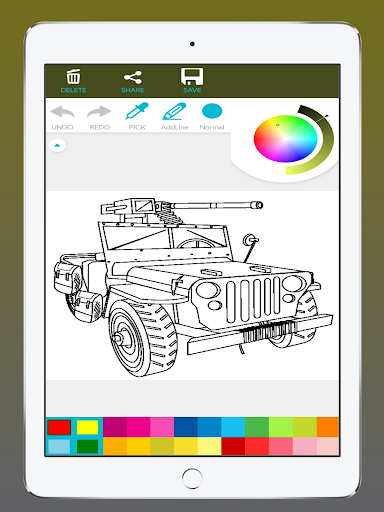Save the drawing with the floppy disk icon
Image resolution: width=384 pixels, height=512 pixels.
tap(192, 77)
